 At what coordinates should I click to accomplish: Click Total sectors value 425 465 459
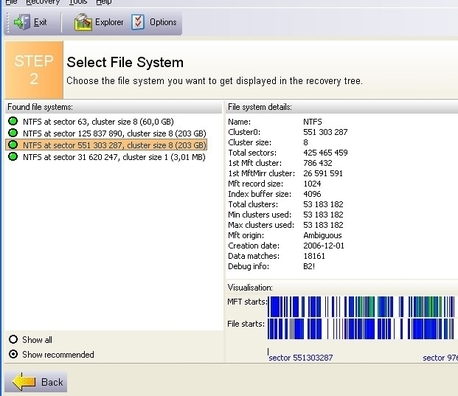point(325,153)
